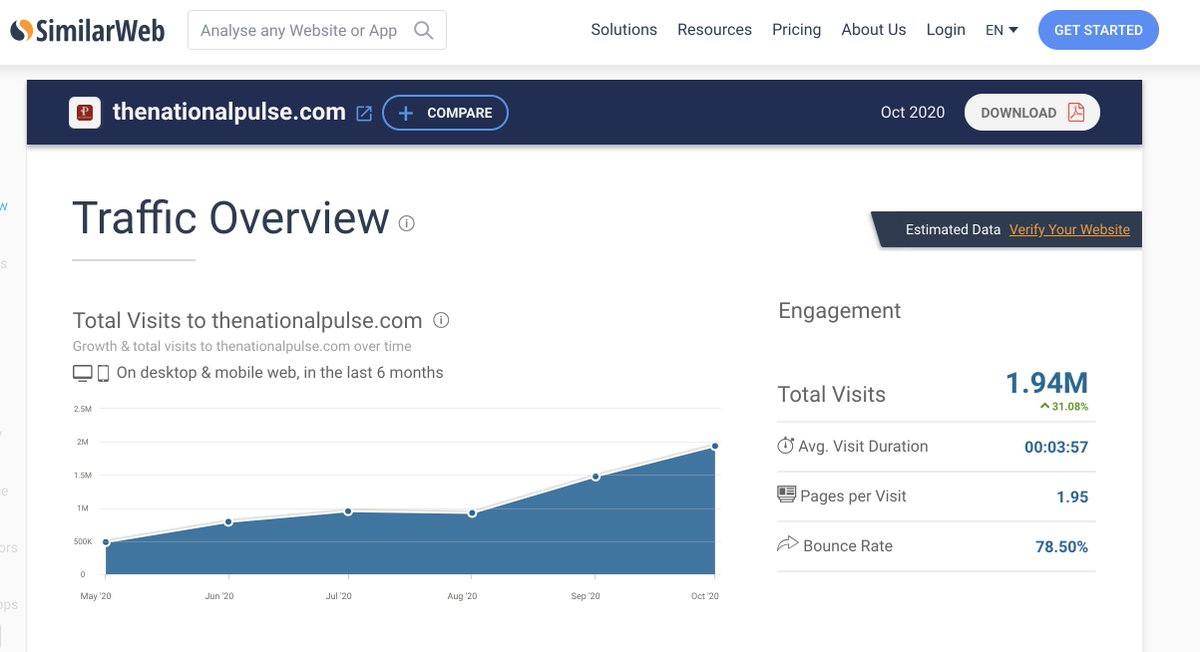Click the mobile device icon
The image size is (1200, 652).
point(102,373)
